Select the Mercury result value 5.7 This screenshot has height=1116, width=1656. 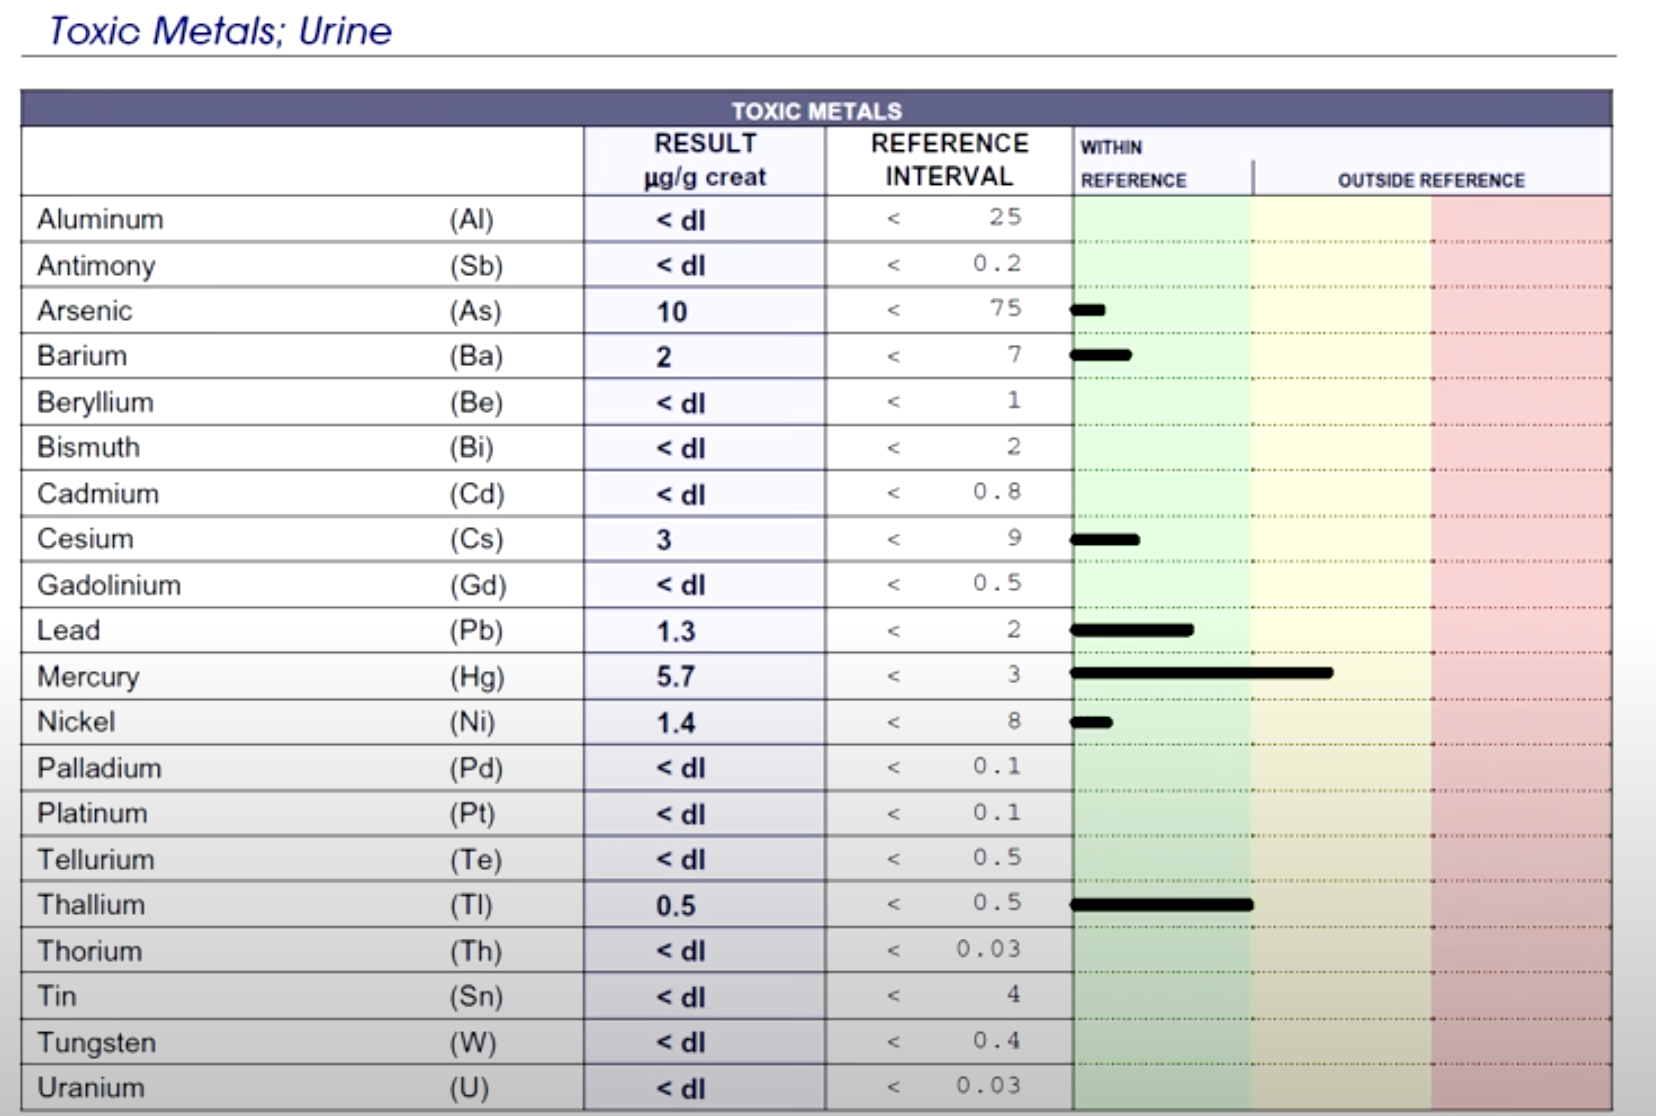pos(675,677)
